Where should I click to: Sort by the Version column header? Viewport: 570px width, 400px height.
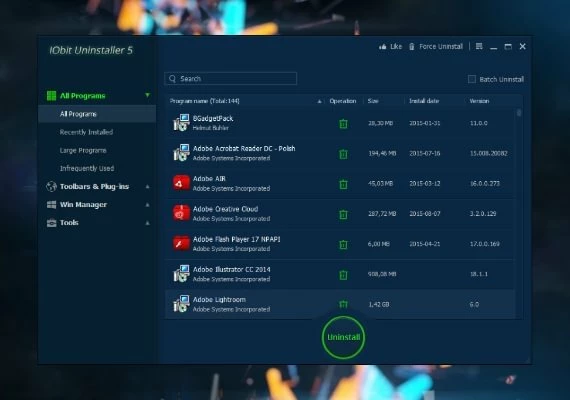pos(479,101)
